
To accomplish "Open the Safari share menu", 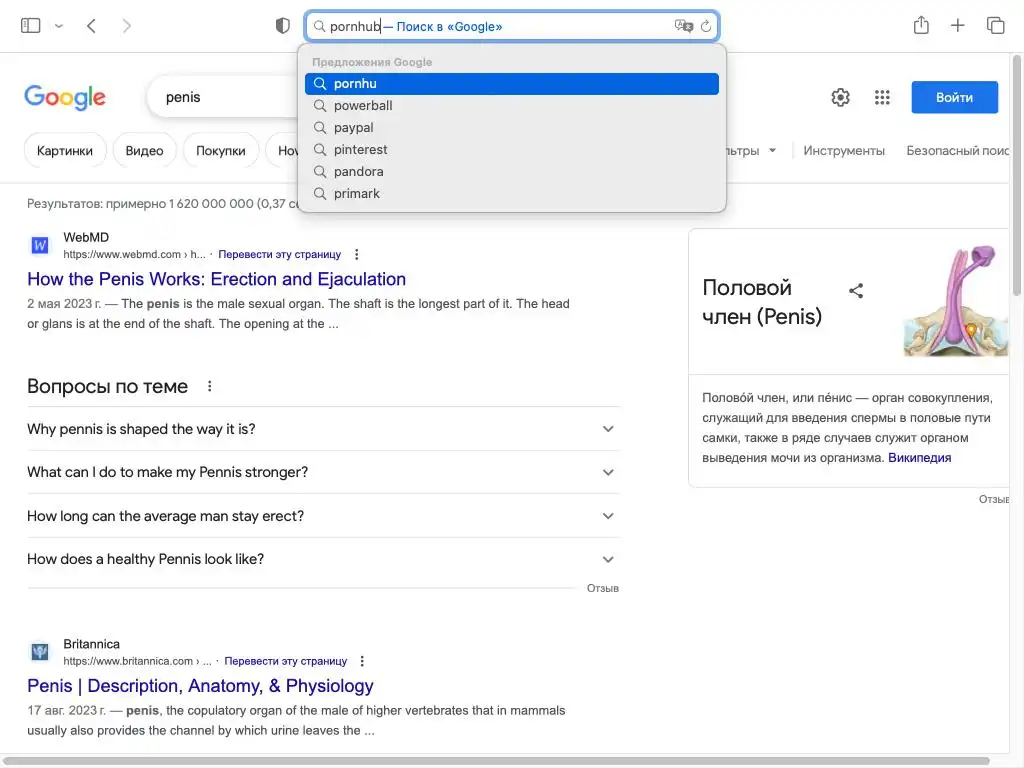I will pyautogui.click(x=921, y=26).
